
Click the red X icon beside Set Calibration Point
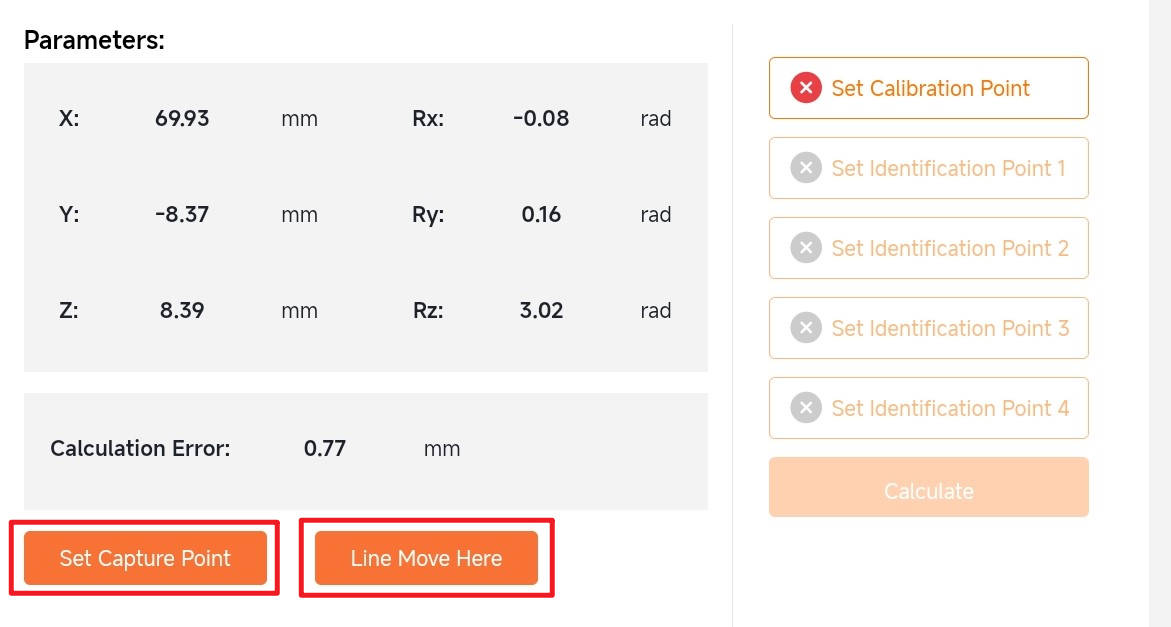click(806, 88)
